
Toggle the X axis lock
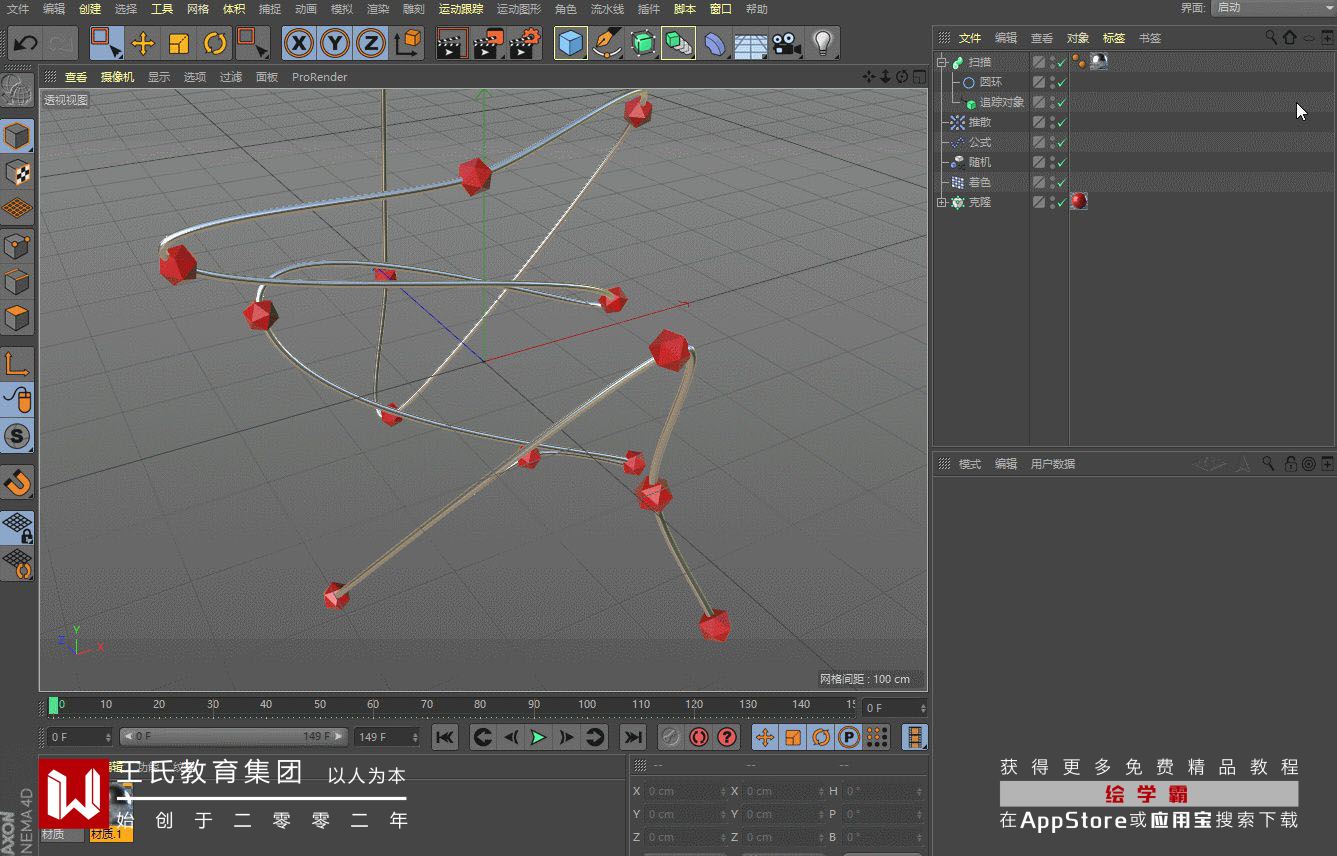pos(299,43)
